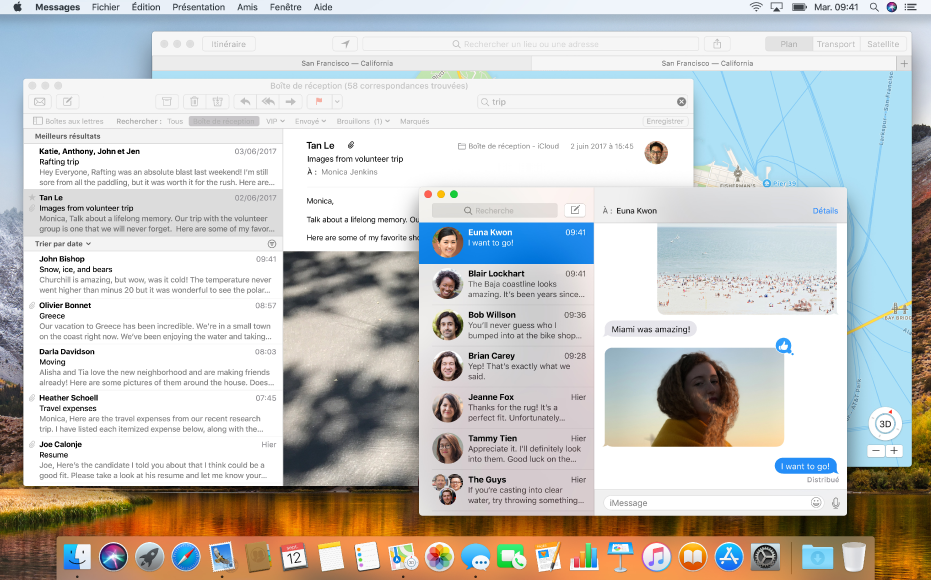Reply to the selected email

coord(243,101)
